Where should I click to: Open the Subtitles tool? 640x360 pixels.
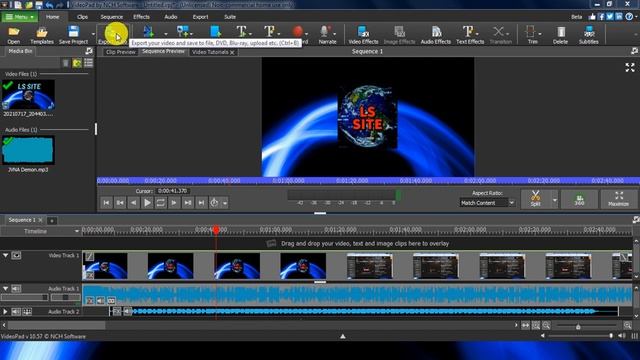click(589, 34)
